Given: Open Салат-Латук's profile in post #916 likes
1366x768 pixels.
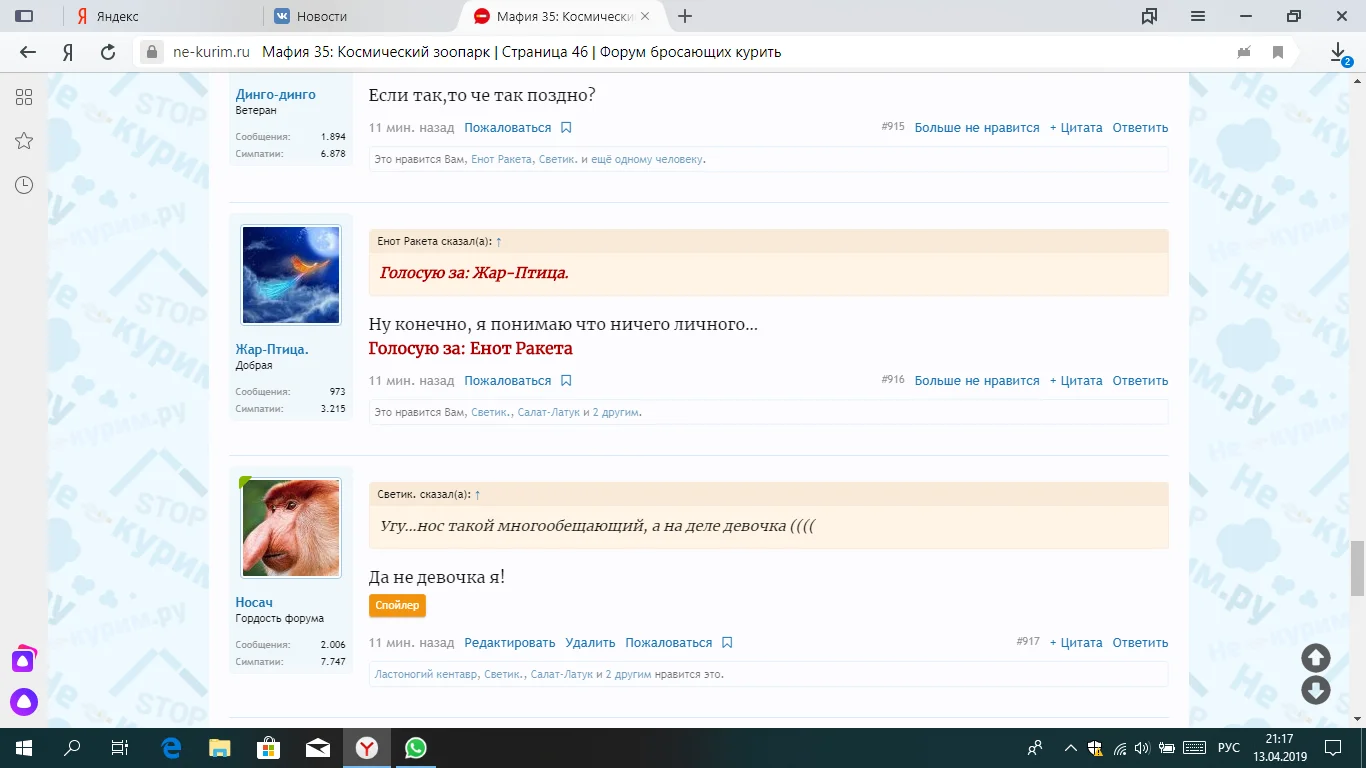Looking at the screenshot, I should 548,413.
